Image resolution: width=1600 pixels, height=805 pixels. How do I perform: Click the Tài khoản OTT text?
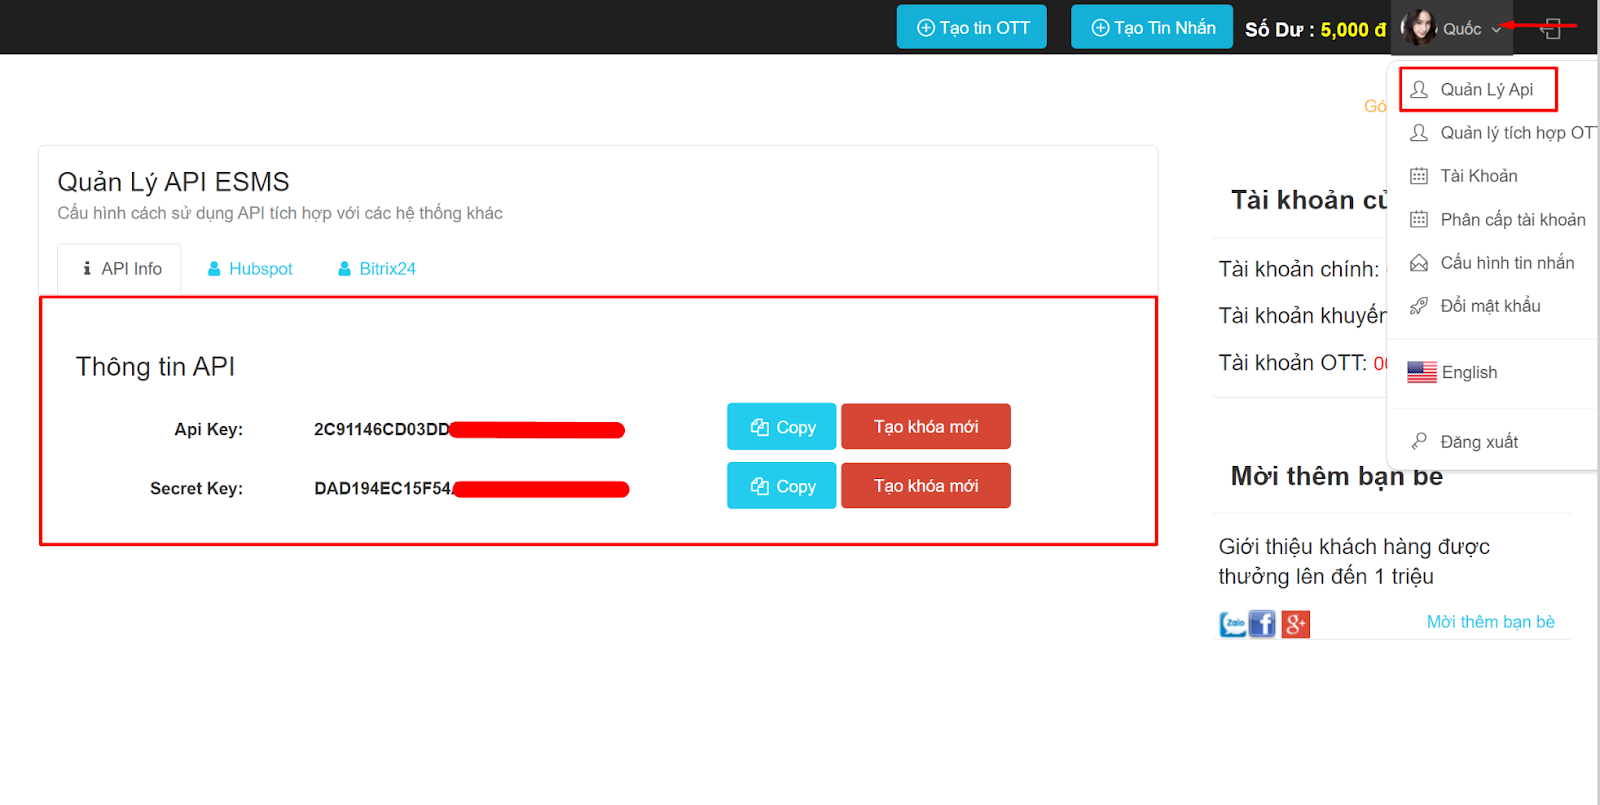coord(1293,363)
